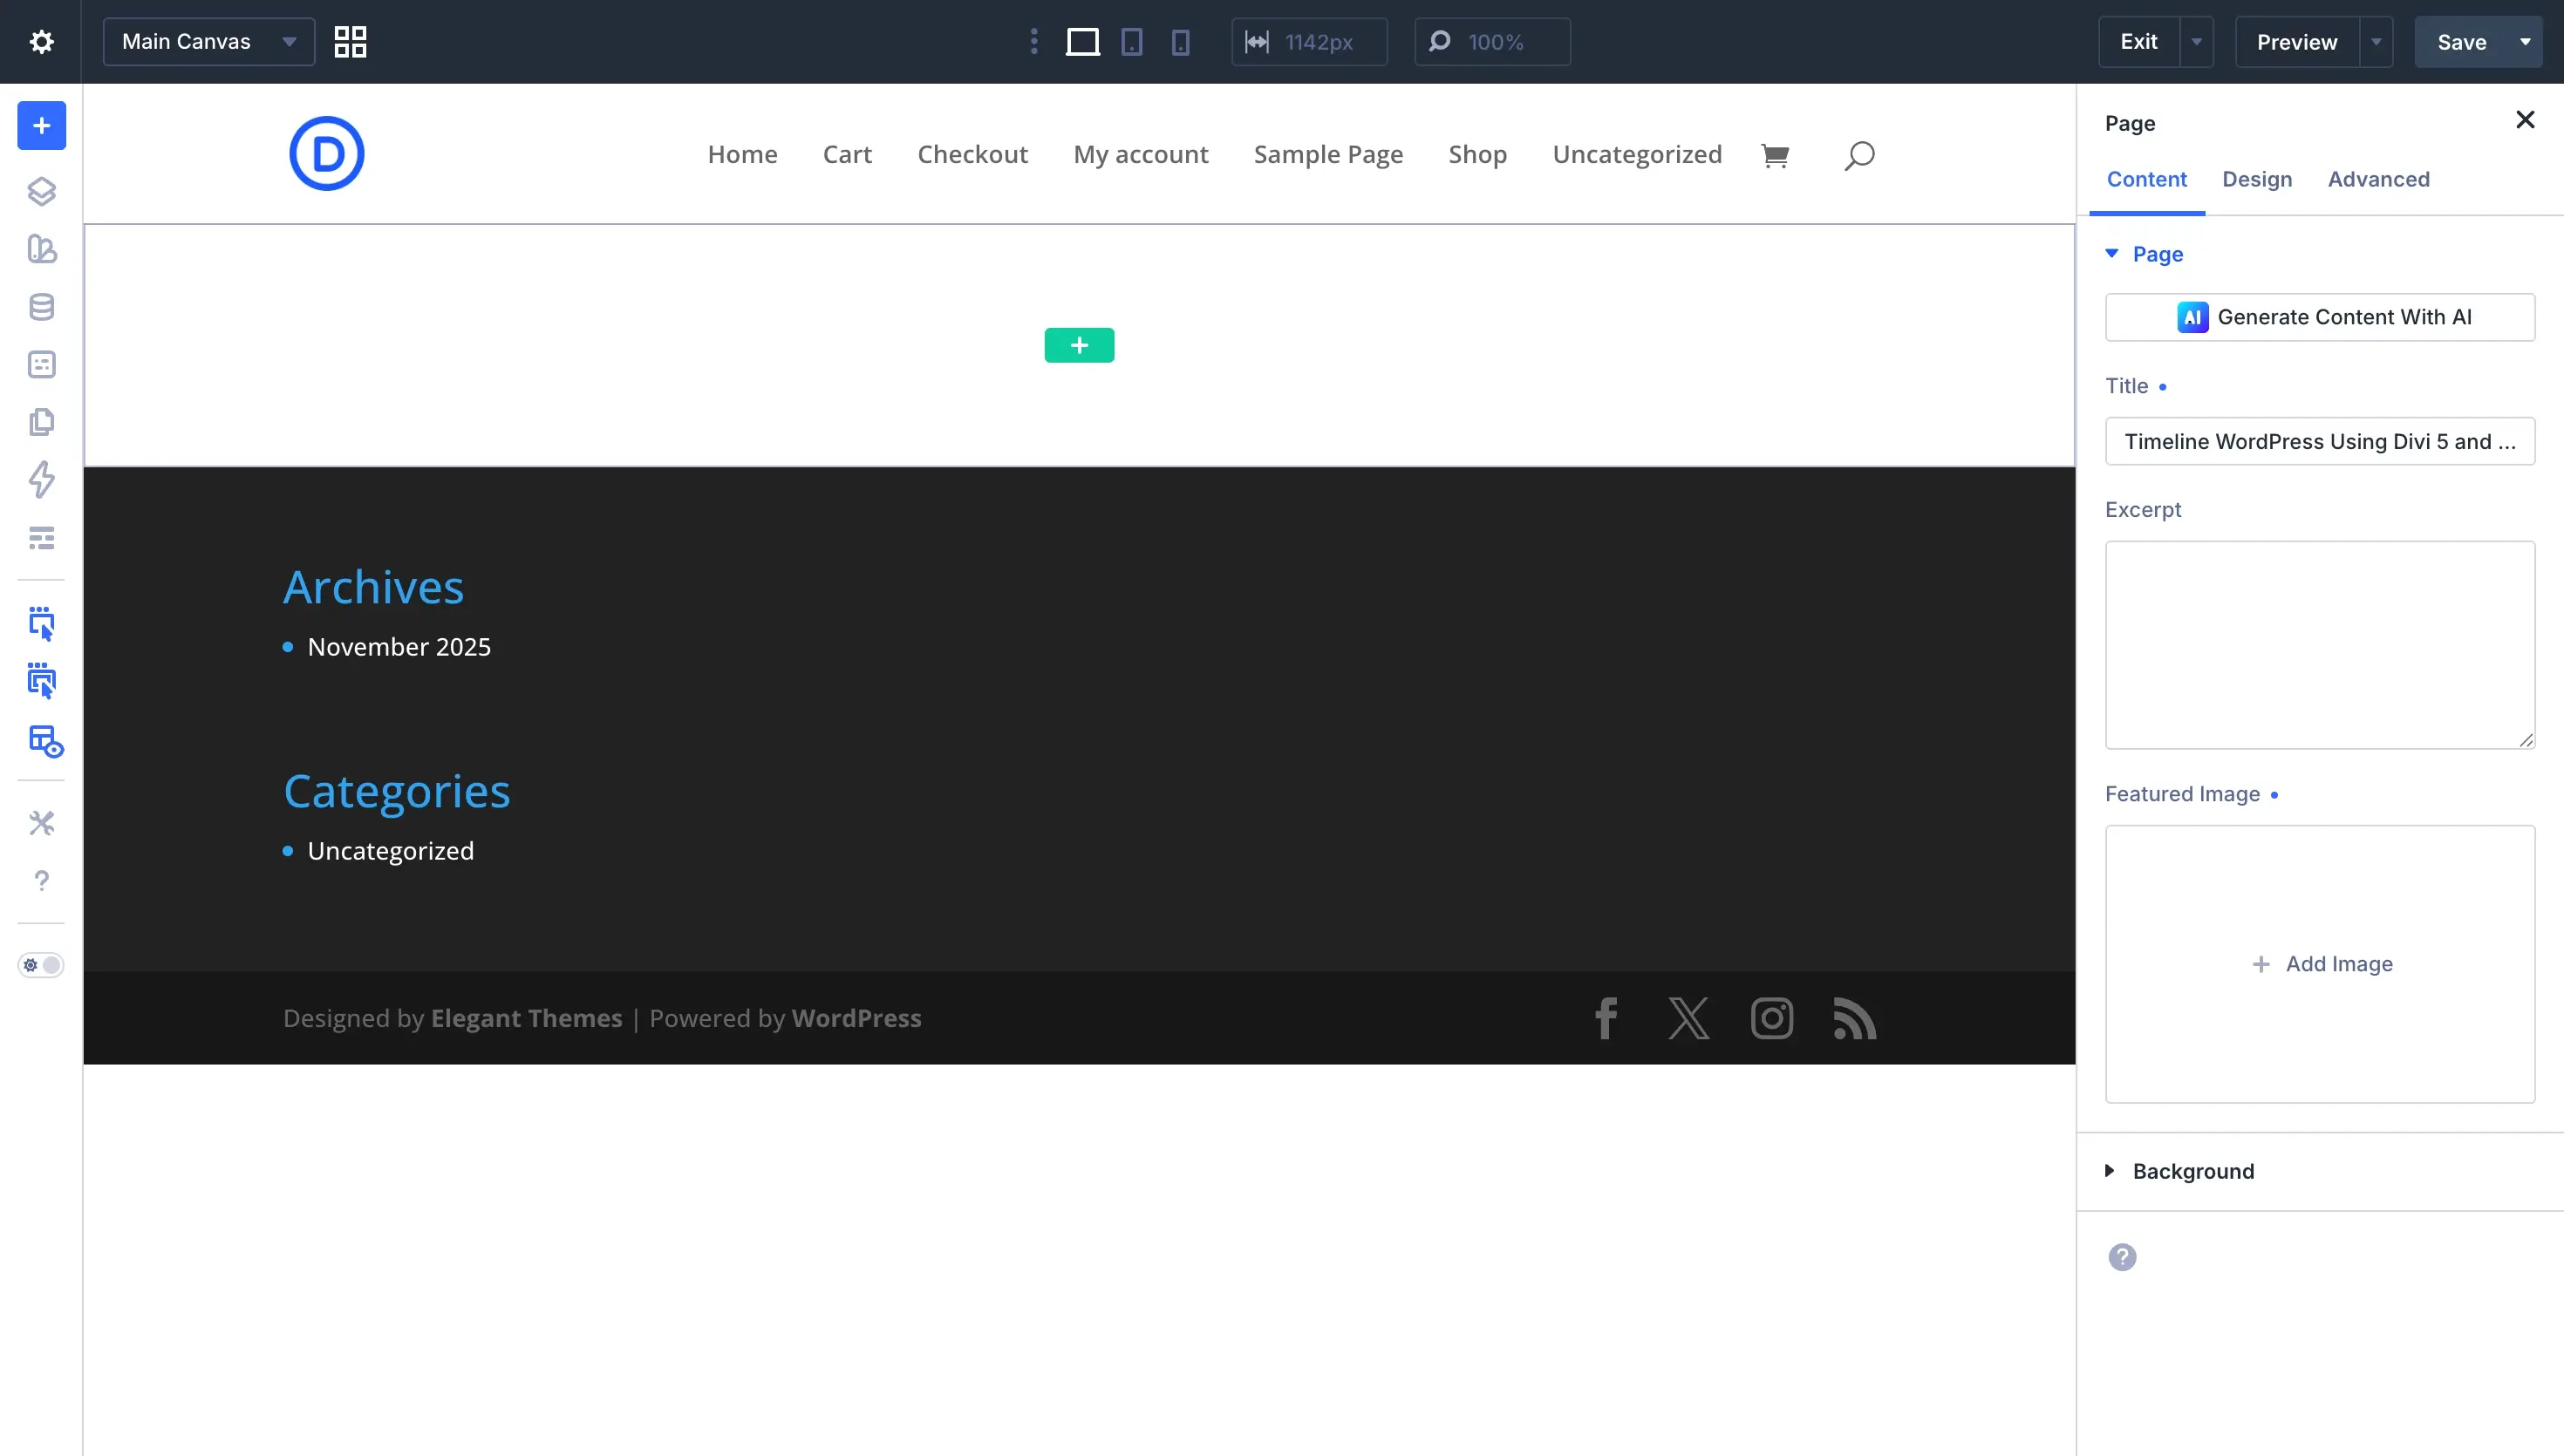Click the Home menu item

pyautogui.click(x=742, y=155)
